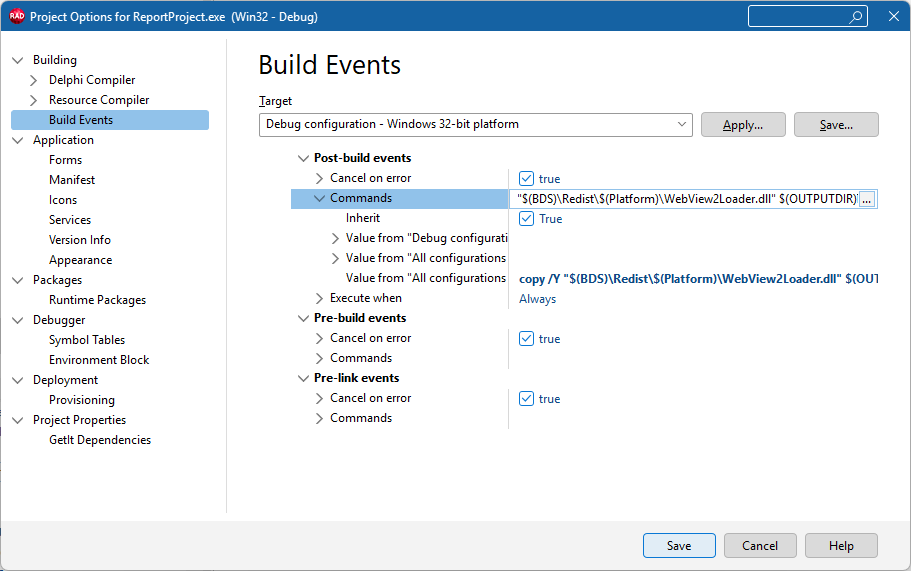Expand Pre-link Cancel on error row
Screen dimensions: 911x571
tap(319, 398)
